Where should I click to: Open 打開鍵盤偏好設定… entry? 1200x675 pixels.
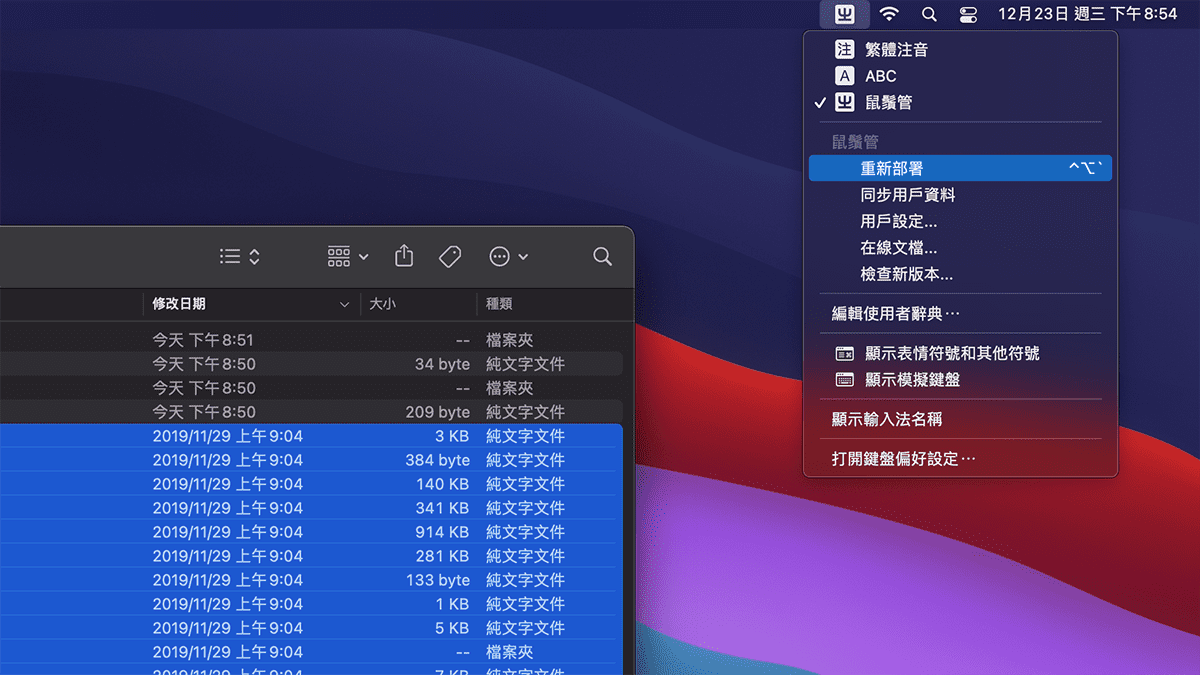[x=903, y=459]
